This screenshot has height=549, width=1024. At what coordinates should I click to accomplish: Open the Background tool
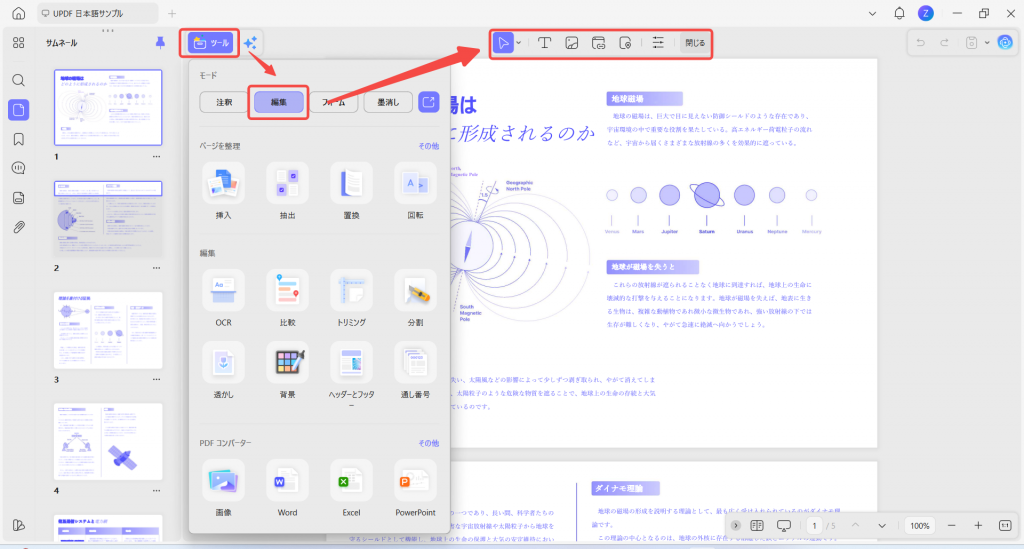tap(287, 362)
